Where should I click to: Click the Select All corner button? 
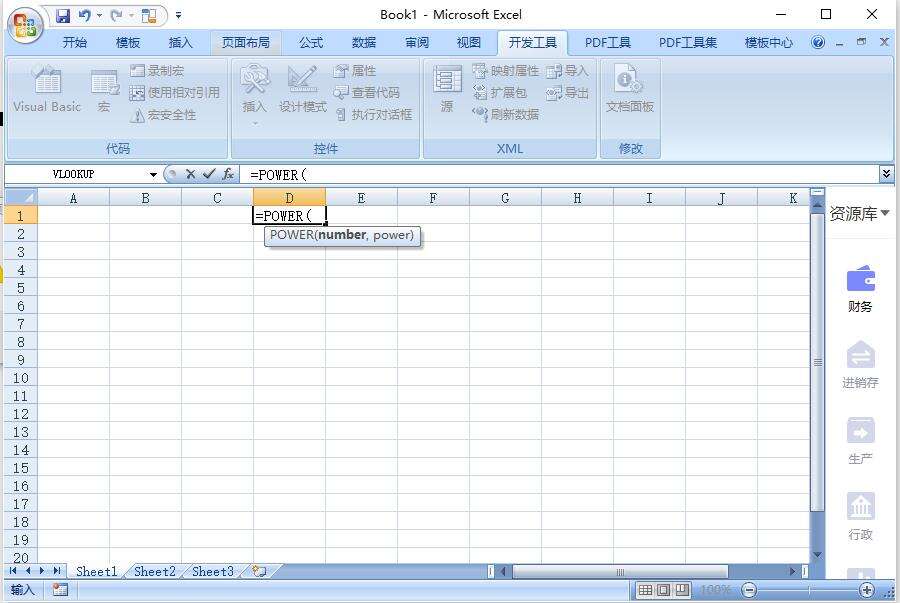pyautogui.click(x=20, y=197)
